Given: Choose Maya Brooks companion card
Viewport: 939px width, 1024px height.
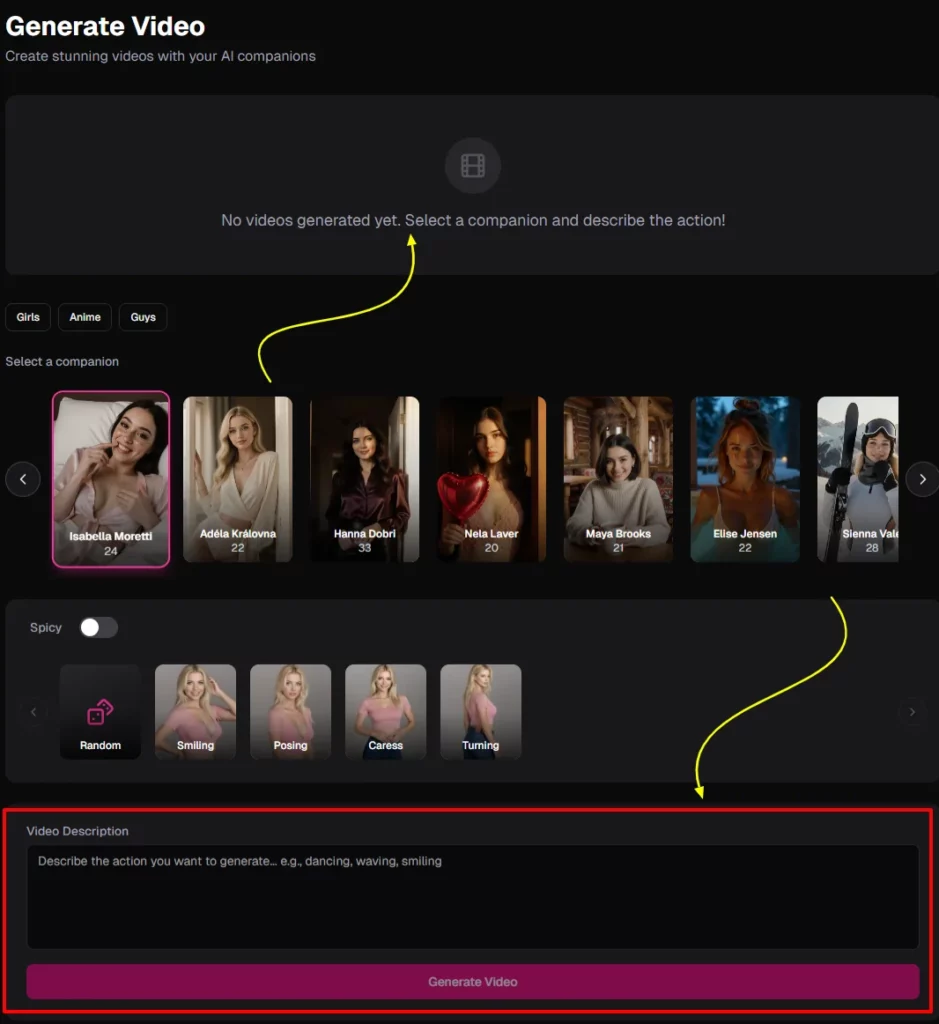Looking at the screenshot, I should pyautogui.click(x=618, y=479).
